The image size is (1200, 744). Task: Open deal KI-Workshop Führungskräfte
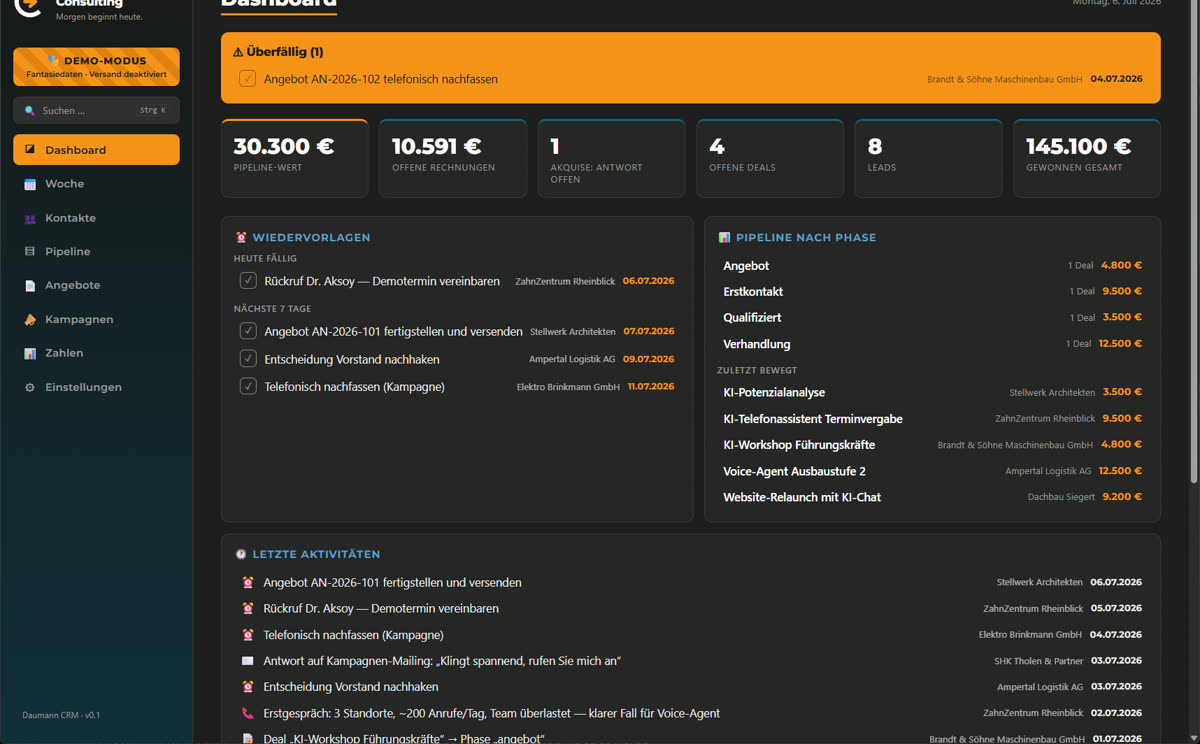coord(932,445)
